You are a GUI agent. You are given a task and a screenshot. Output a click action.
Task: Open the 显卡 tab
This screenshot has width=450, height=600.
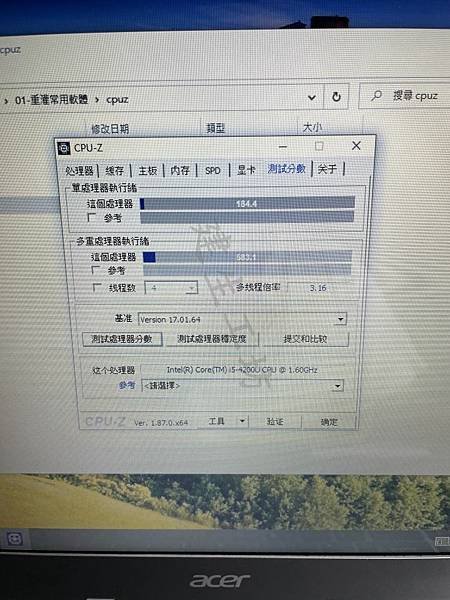click(x=246, y=170)
